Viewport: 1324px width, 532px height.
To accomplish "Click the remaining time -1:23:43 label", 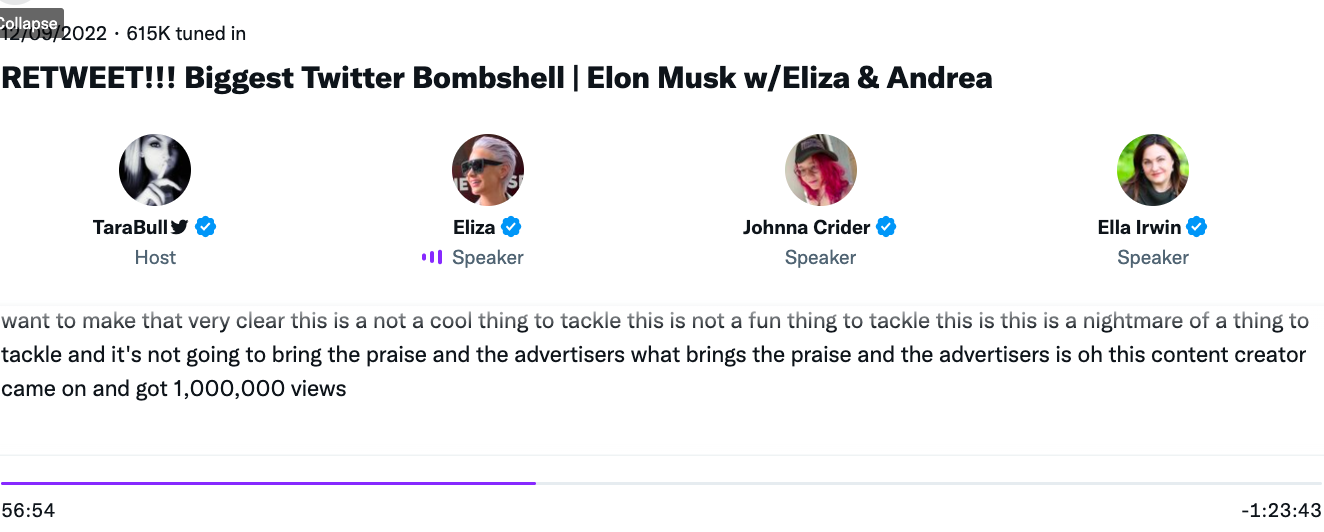I will tap(1281, 510).
